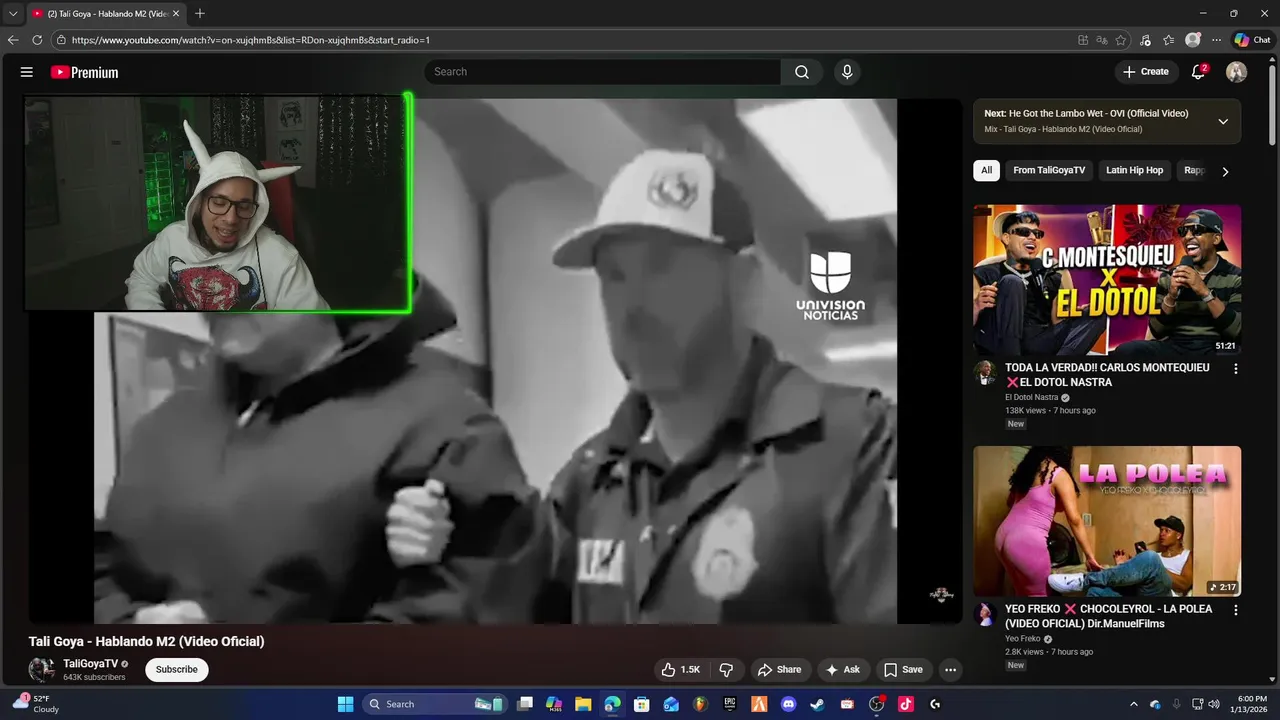The image size is (1280, 720).
Task: Click the Ask button
Action: [x=843, y=670]
